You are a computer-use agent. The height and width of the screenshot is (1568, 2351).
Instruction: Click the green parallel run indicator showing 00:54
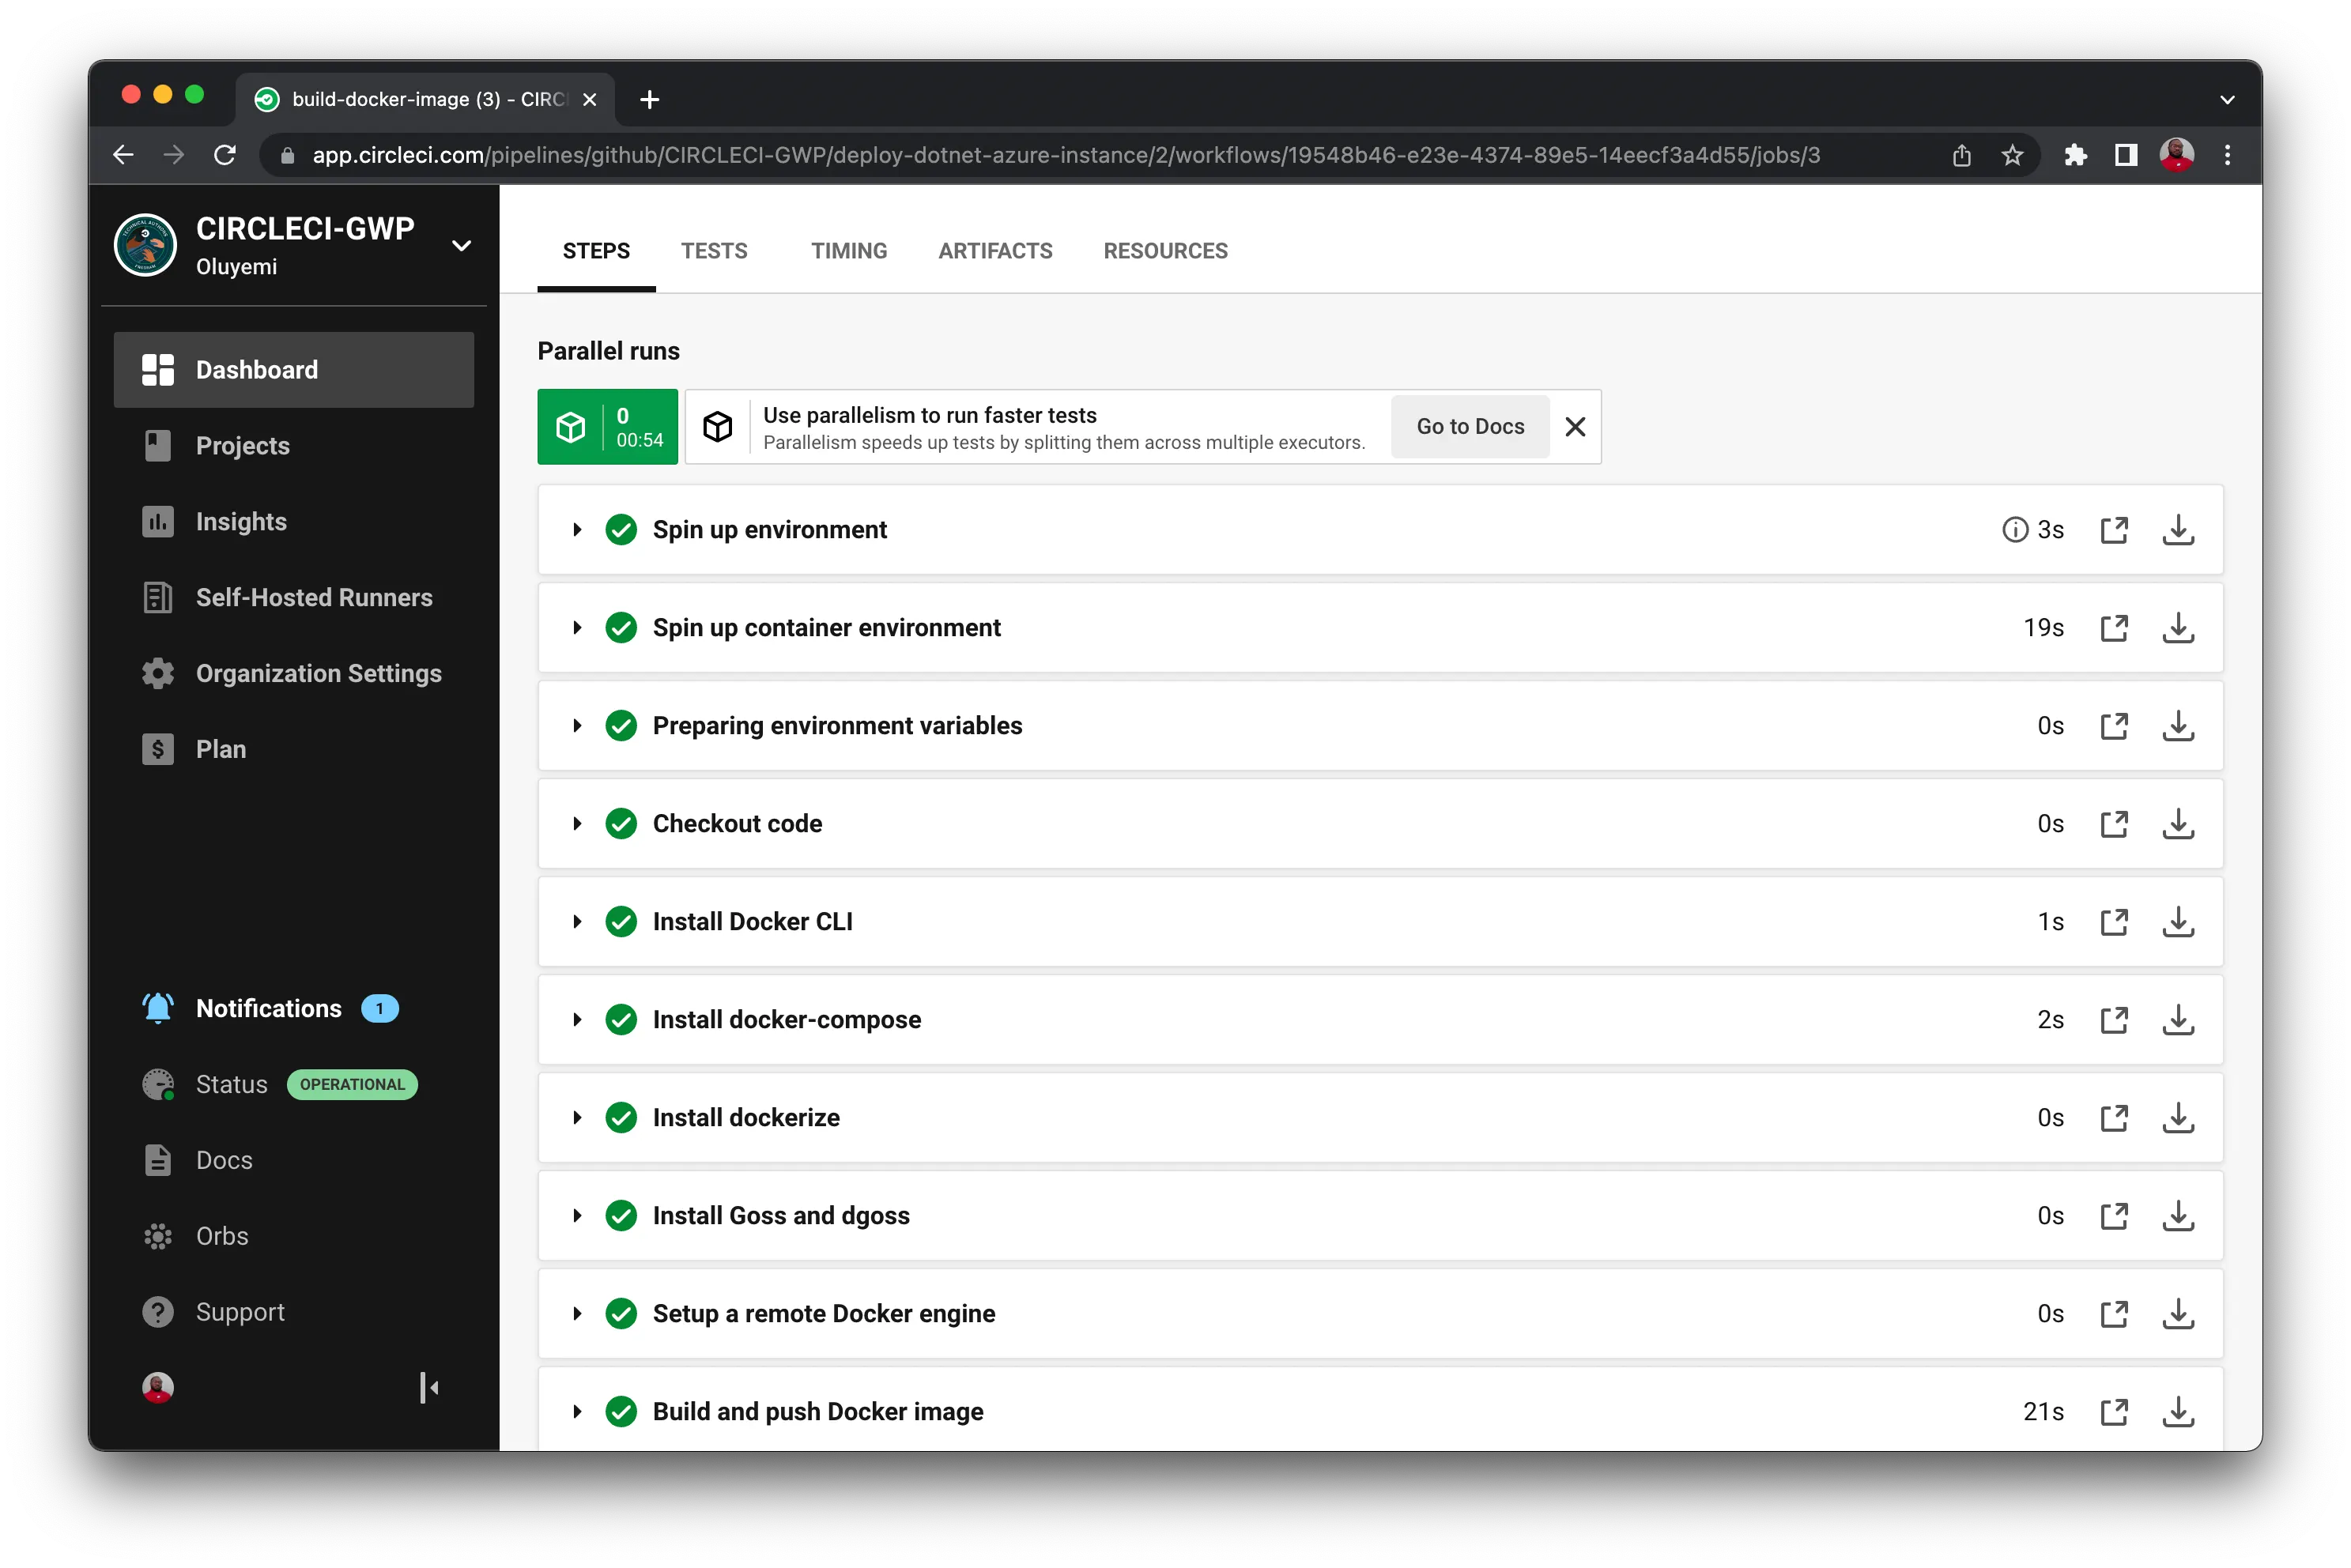coord(607,426)
